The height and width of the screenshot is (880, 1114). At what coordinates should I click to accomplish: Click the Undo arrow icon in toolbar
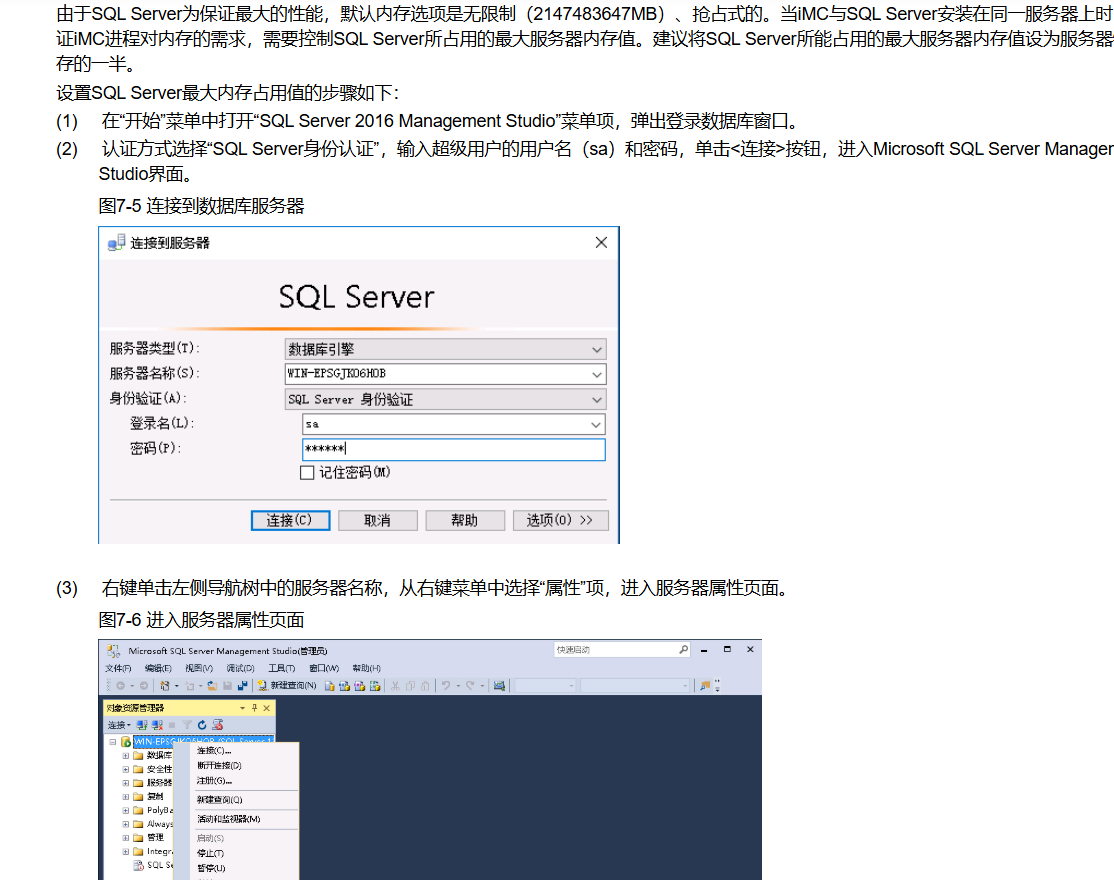point(445,685)
